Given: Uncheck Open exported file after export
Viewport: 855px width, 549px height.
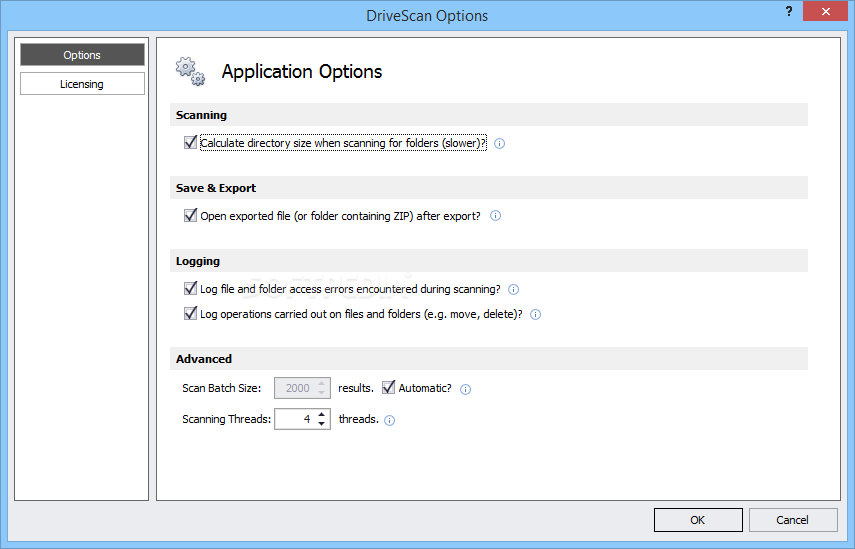Looking at the screenshot, I should click(x=190, y=215).
